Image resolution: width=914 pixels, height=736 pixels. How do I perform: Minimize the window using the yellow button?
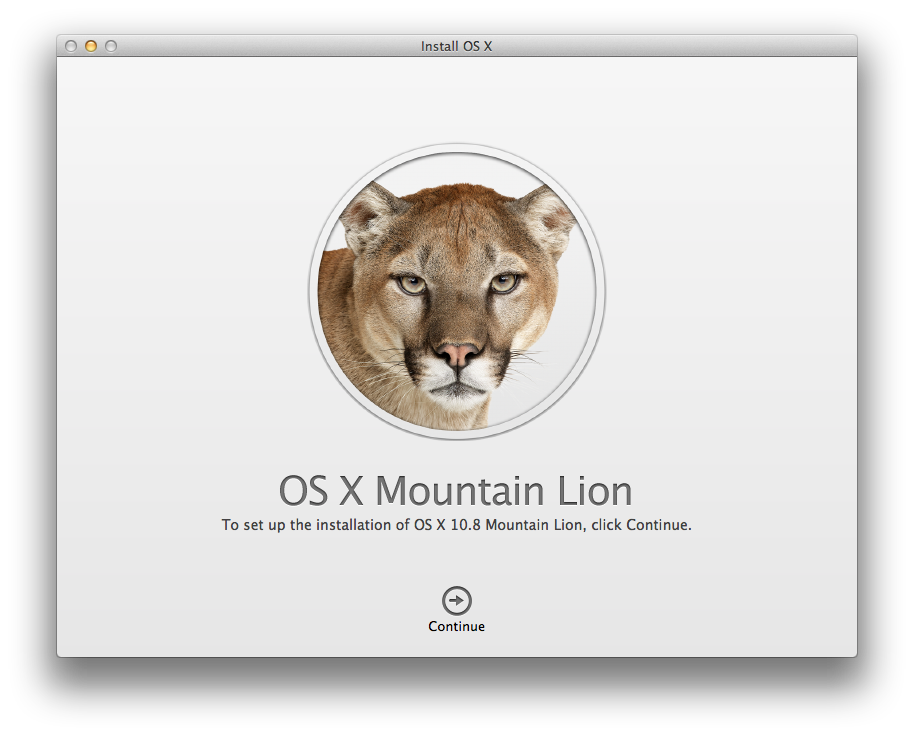(91, 46)
